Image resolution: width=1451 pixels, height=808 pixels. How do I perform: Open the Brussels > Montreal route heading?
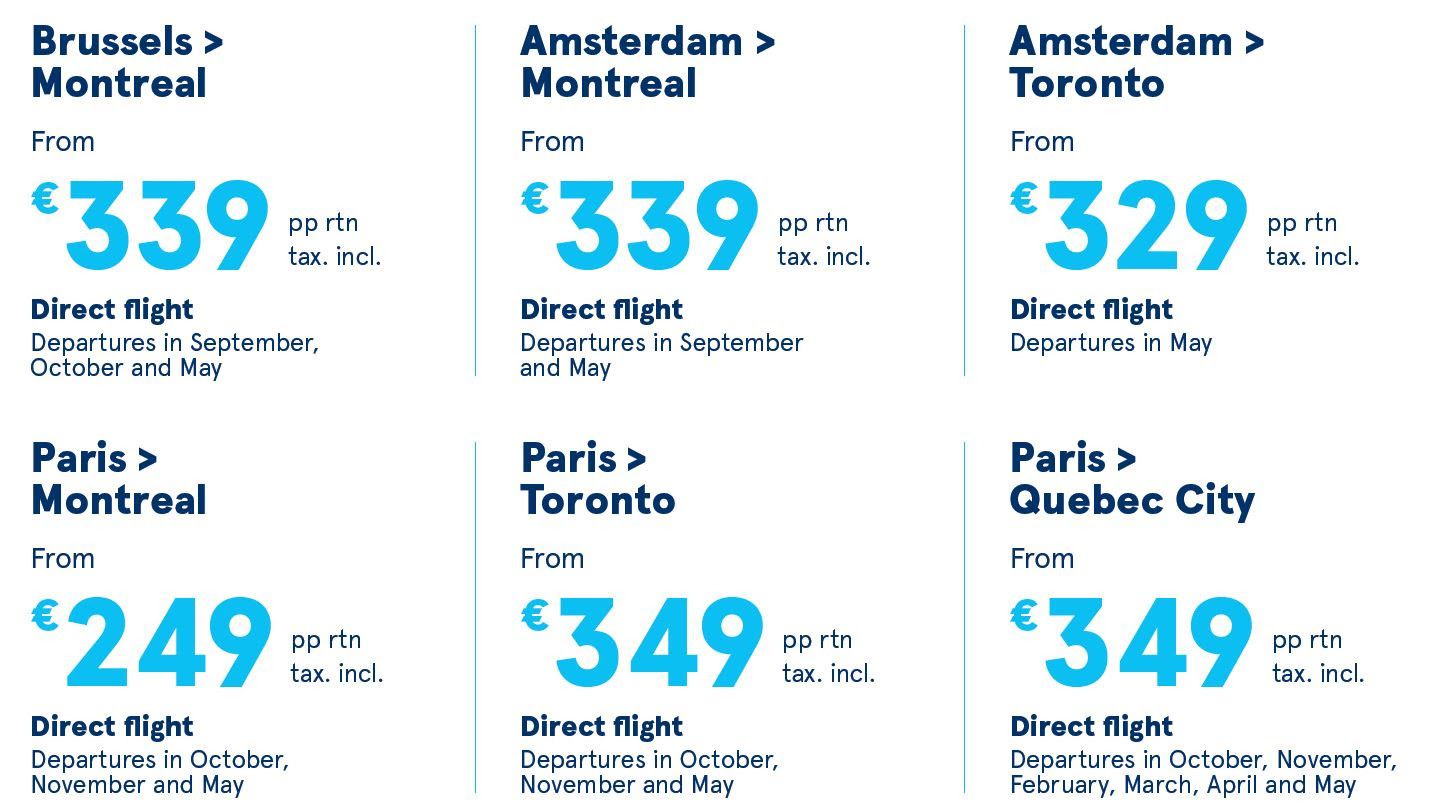point(127,62)
